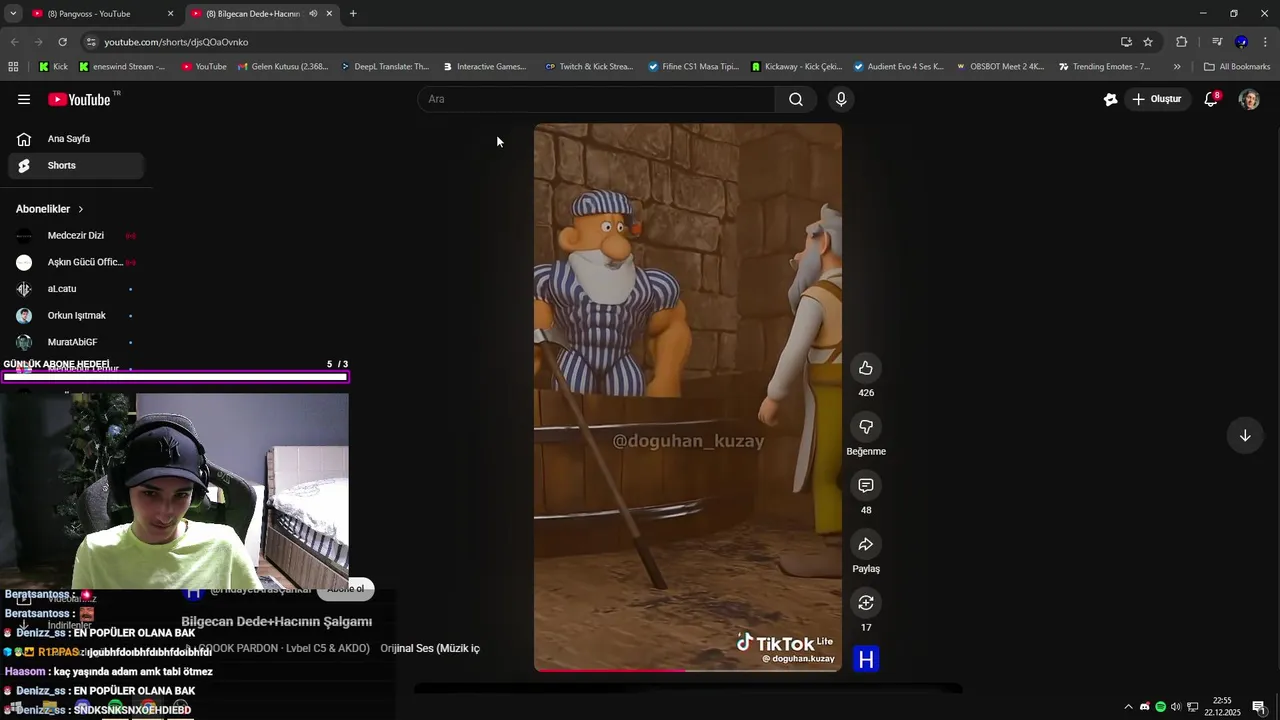Click the address bar URL
This screenshot has width=1280, height=720.
pos(176,42)
